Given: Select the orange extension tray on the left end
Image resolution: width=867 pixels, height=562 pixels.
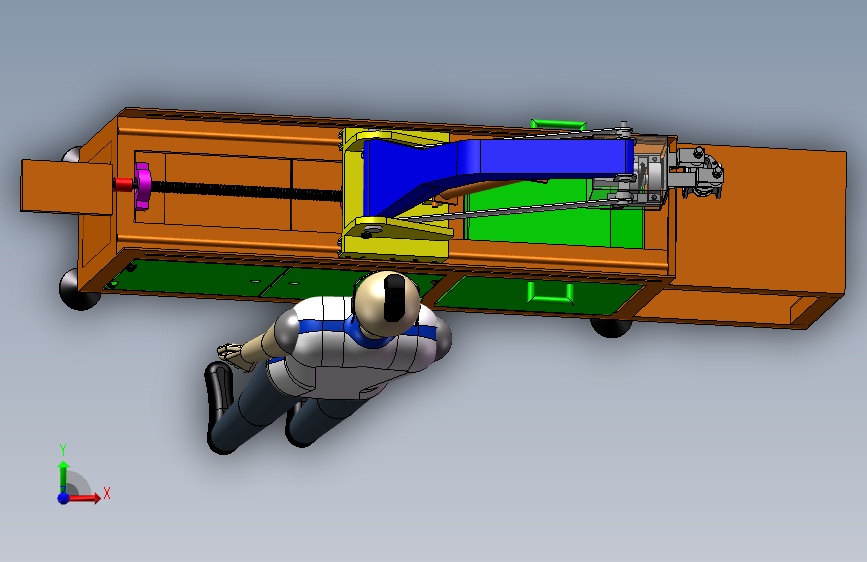Looking at the screenshot, I should pos(66,186).
